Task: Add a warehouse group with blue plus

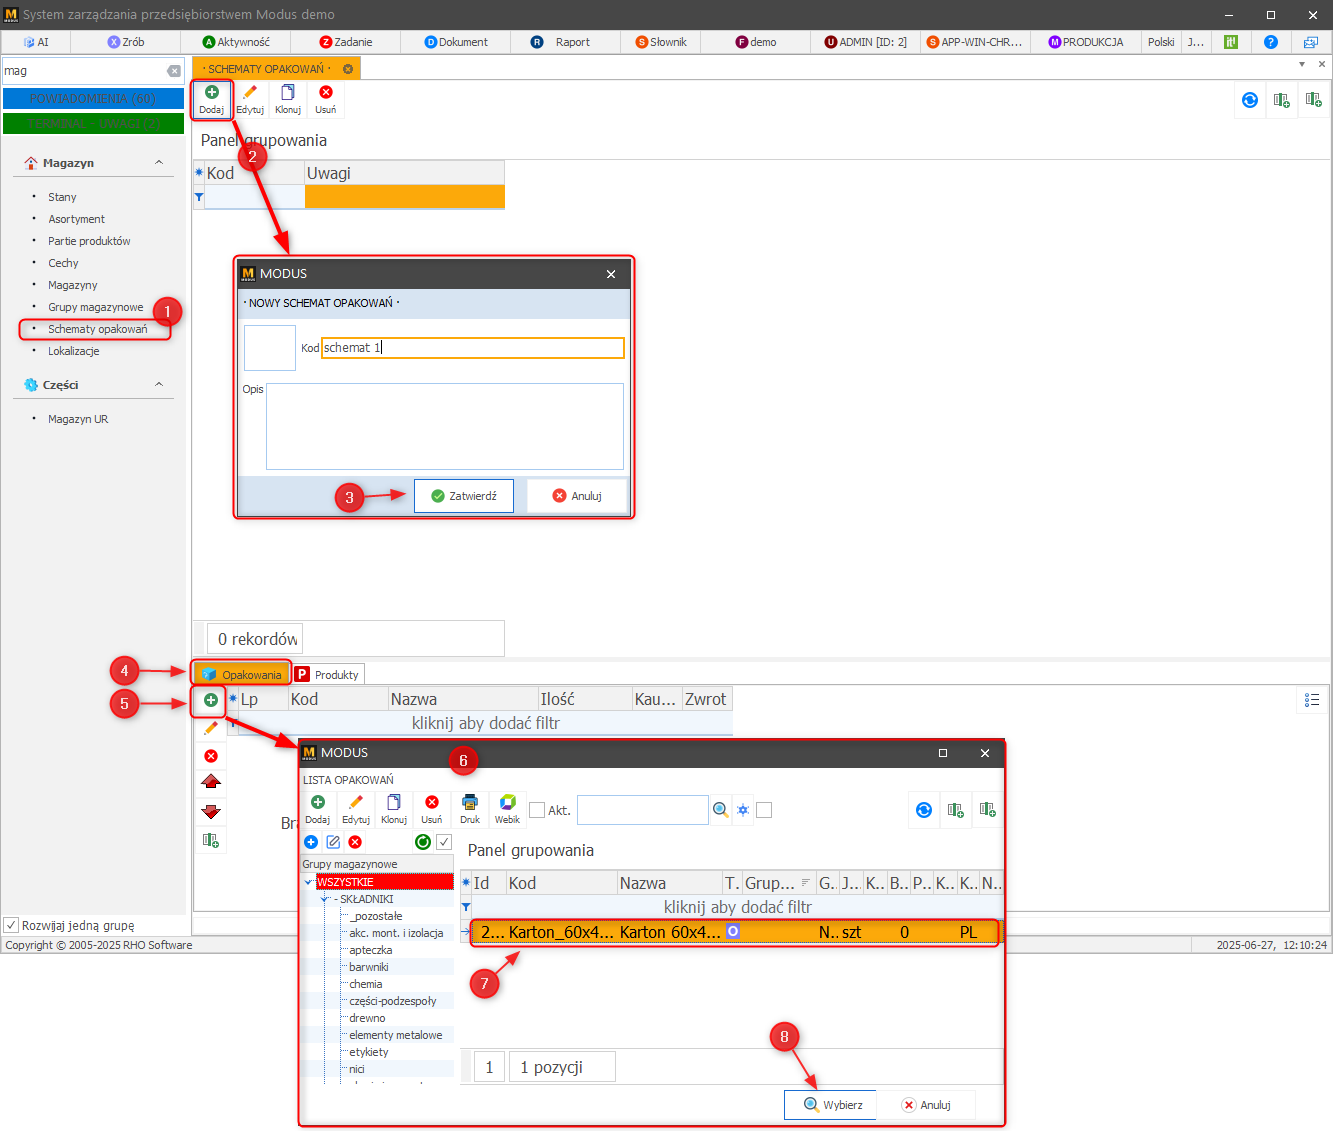Action: coord(311,842)
